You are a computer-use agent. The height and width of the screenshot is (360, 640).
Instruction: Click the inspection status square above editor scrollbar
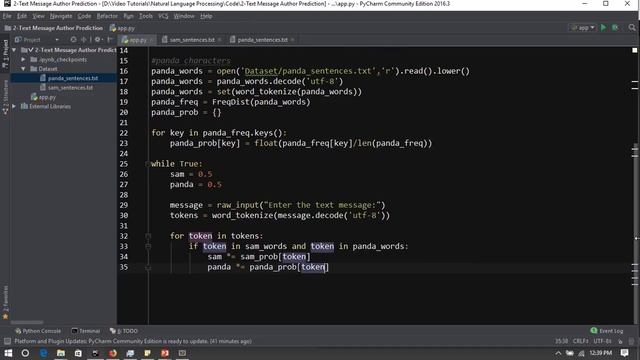click(634, 50)
